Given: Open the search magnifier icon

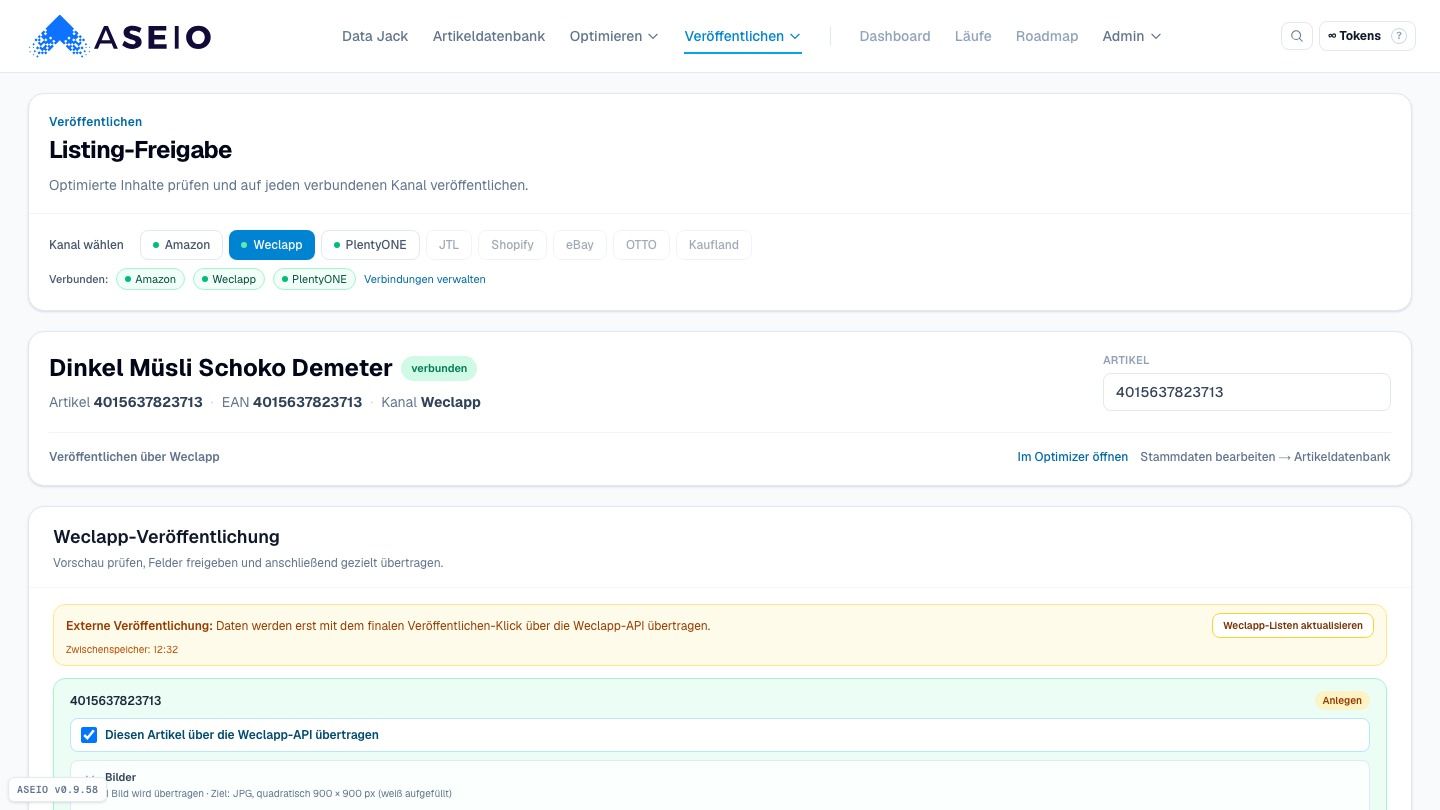Looking at the screenshot, I should 1297,36.
